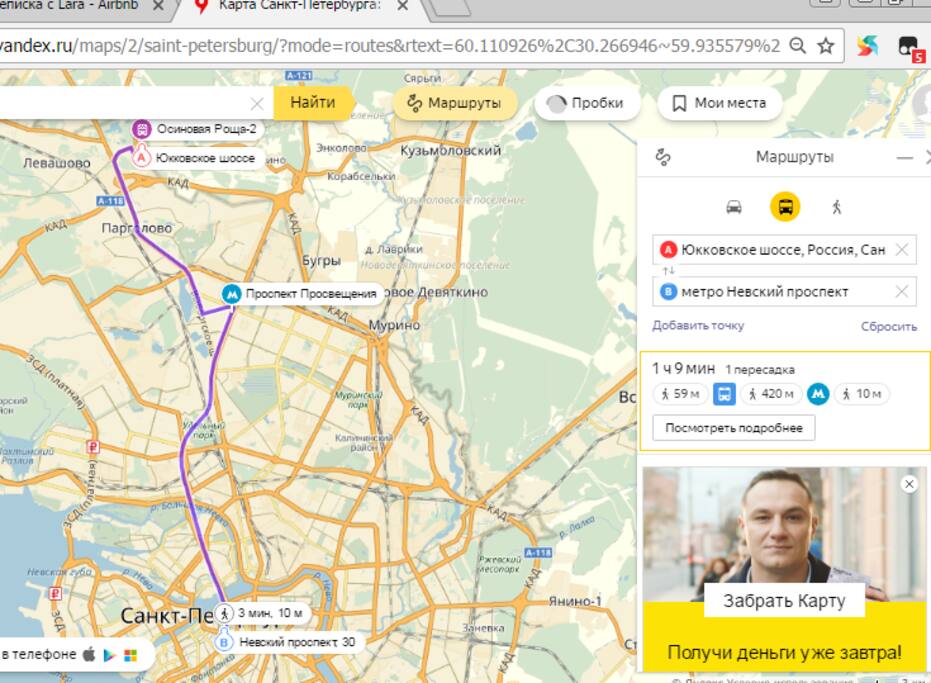The height and width of the screenshot is (683, 931).
Task: Select the 1 ч 9 мин route card
Action: pos(785,401)
